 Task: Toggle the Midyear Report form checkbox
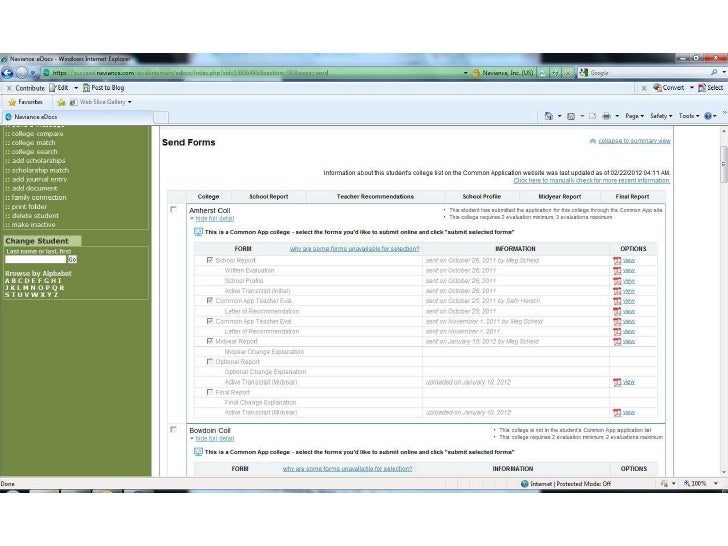pos(210,341)
